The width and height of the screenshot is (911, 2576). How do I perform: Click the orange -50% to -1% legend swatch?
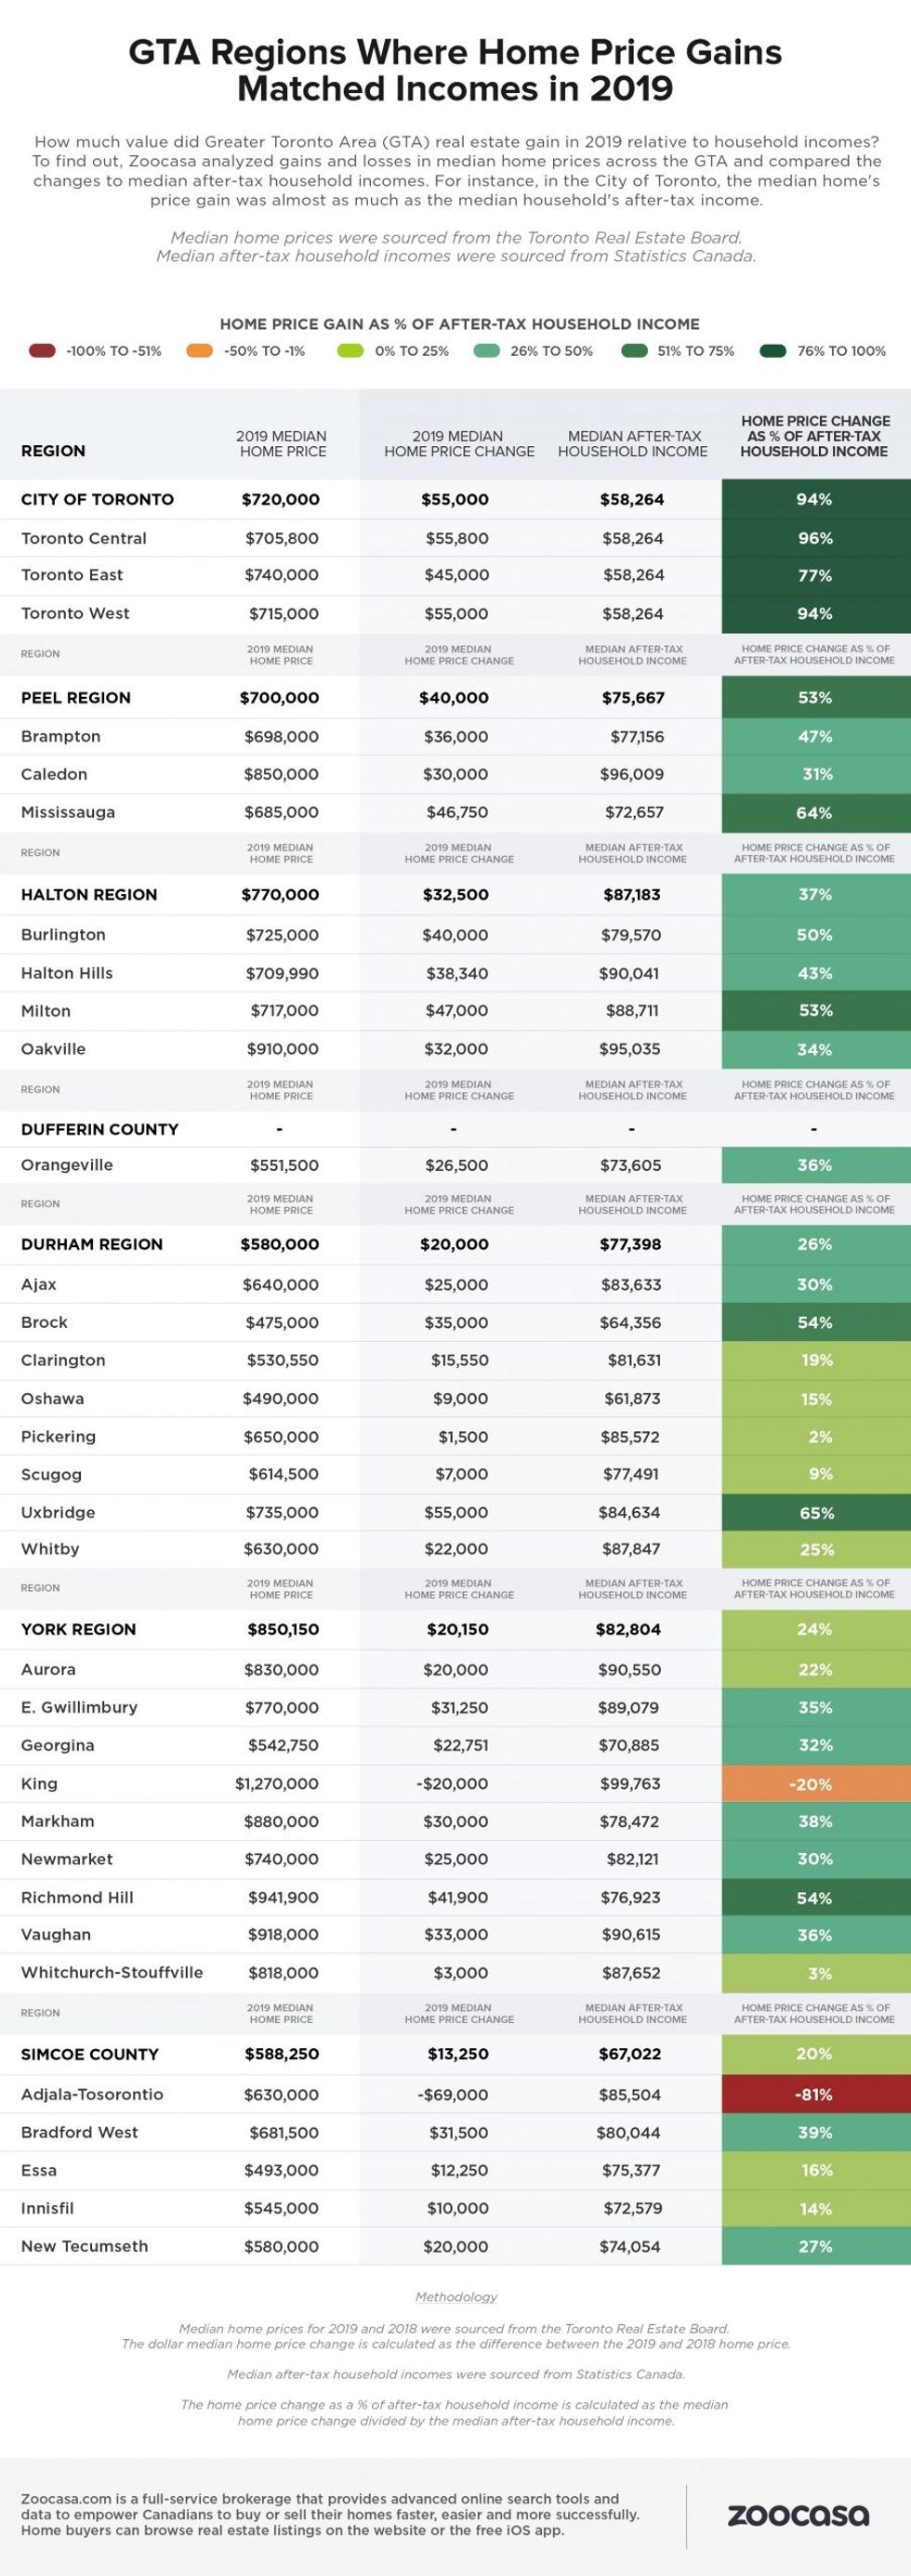200,351
